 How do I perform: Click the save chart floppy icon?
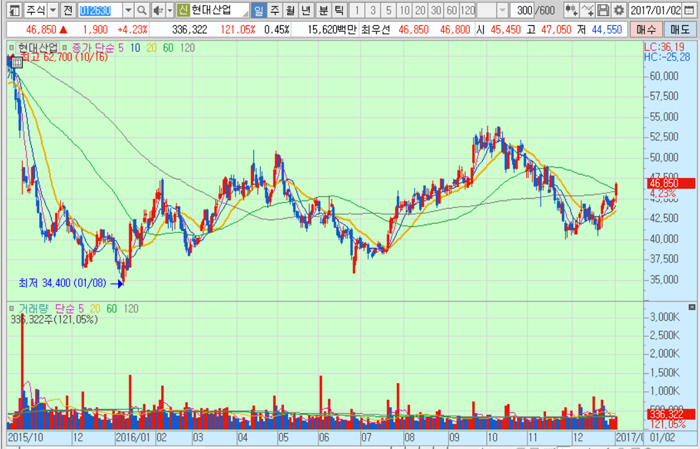click(603, 10)
